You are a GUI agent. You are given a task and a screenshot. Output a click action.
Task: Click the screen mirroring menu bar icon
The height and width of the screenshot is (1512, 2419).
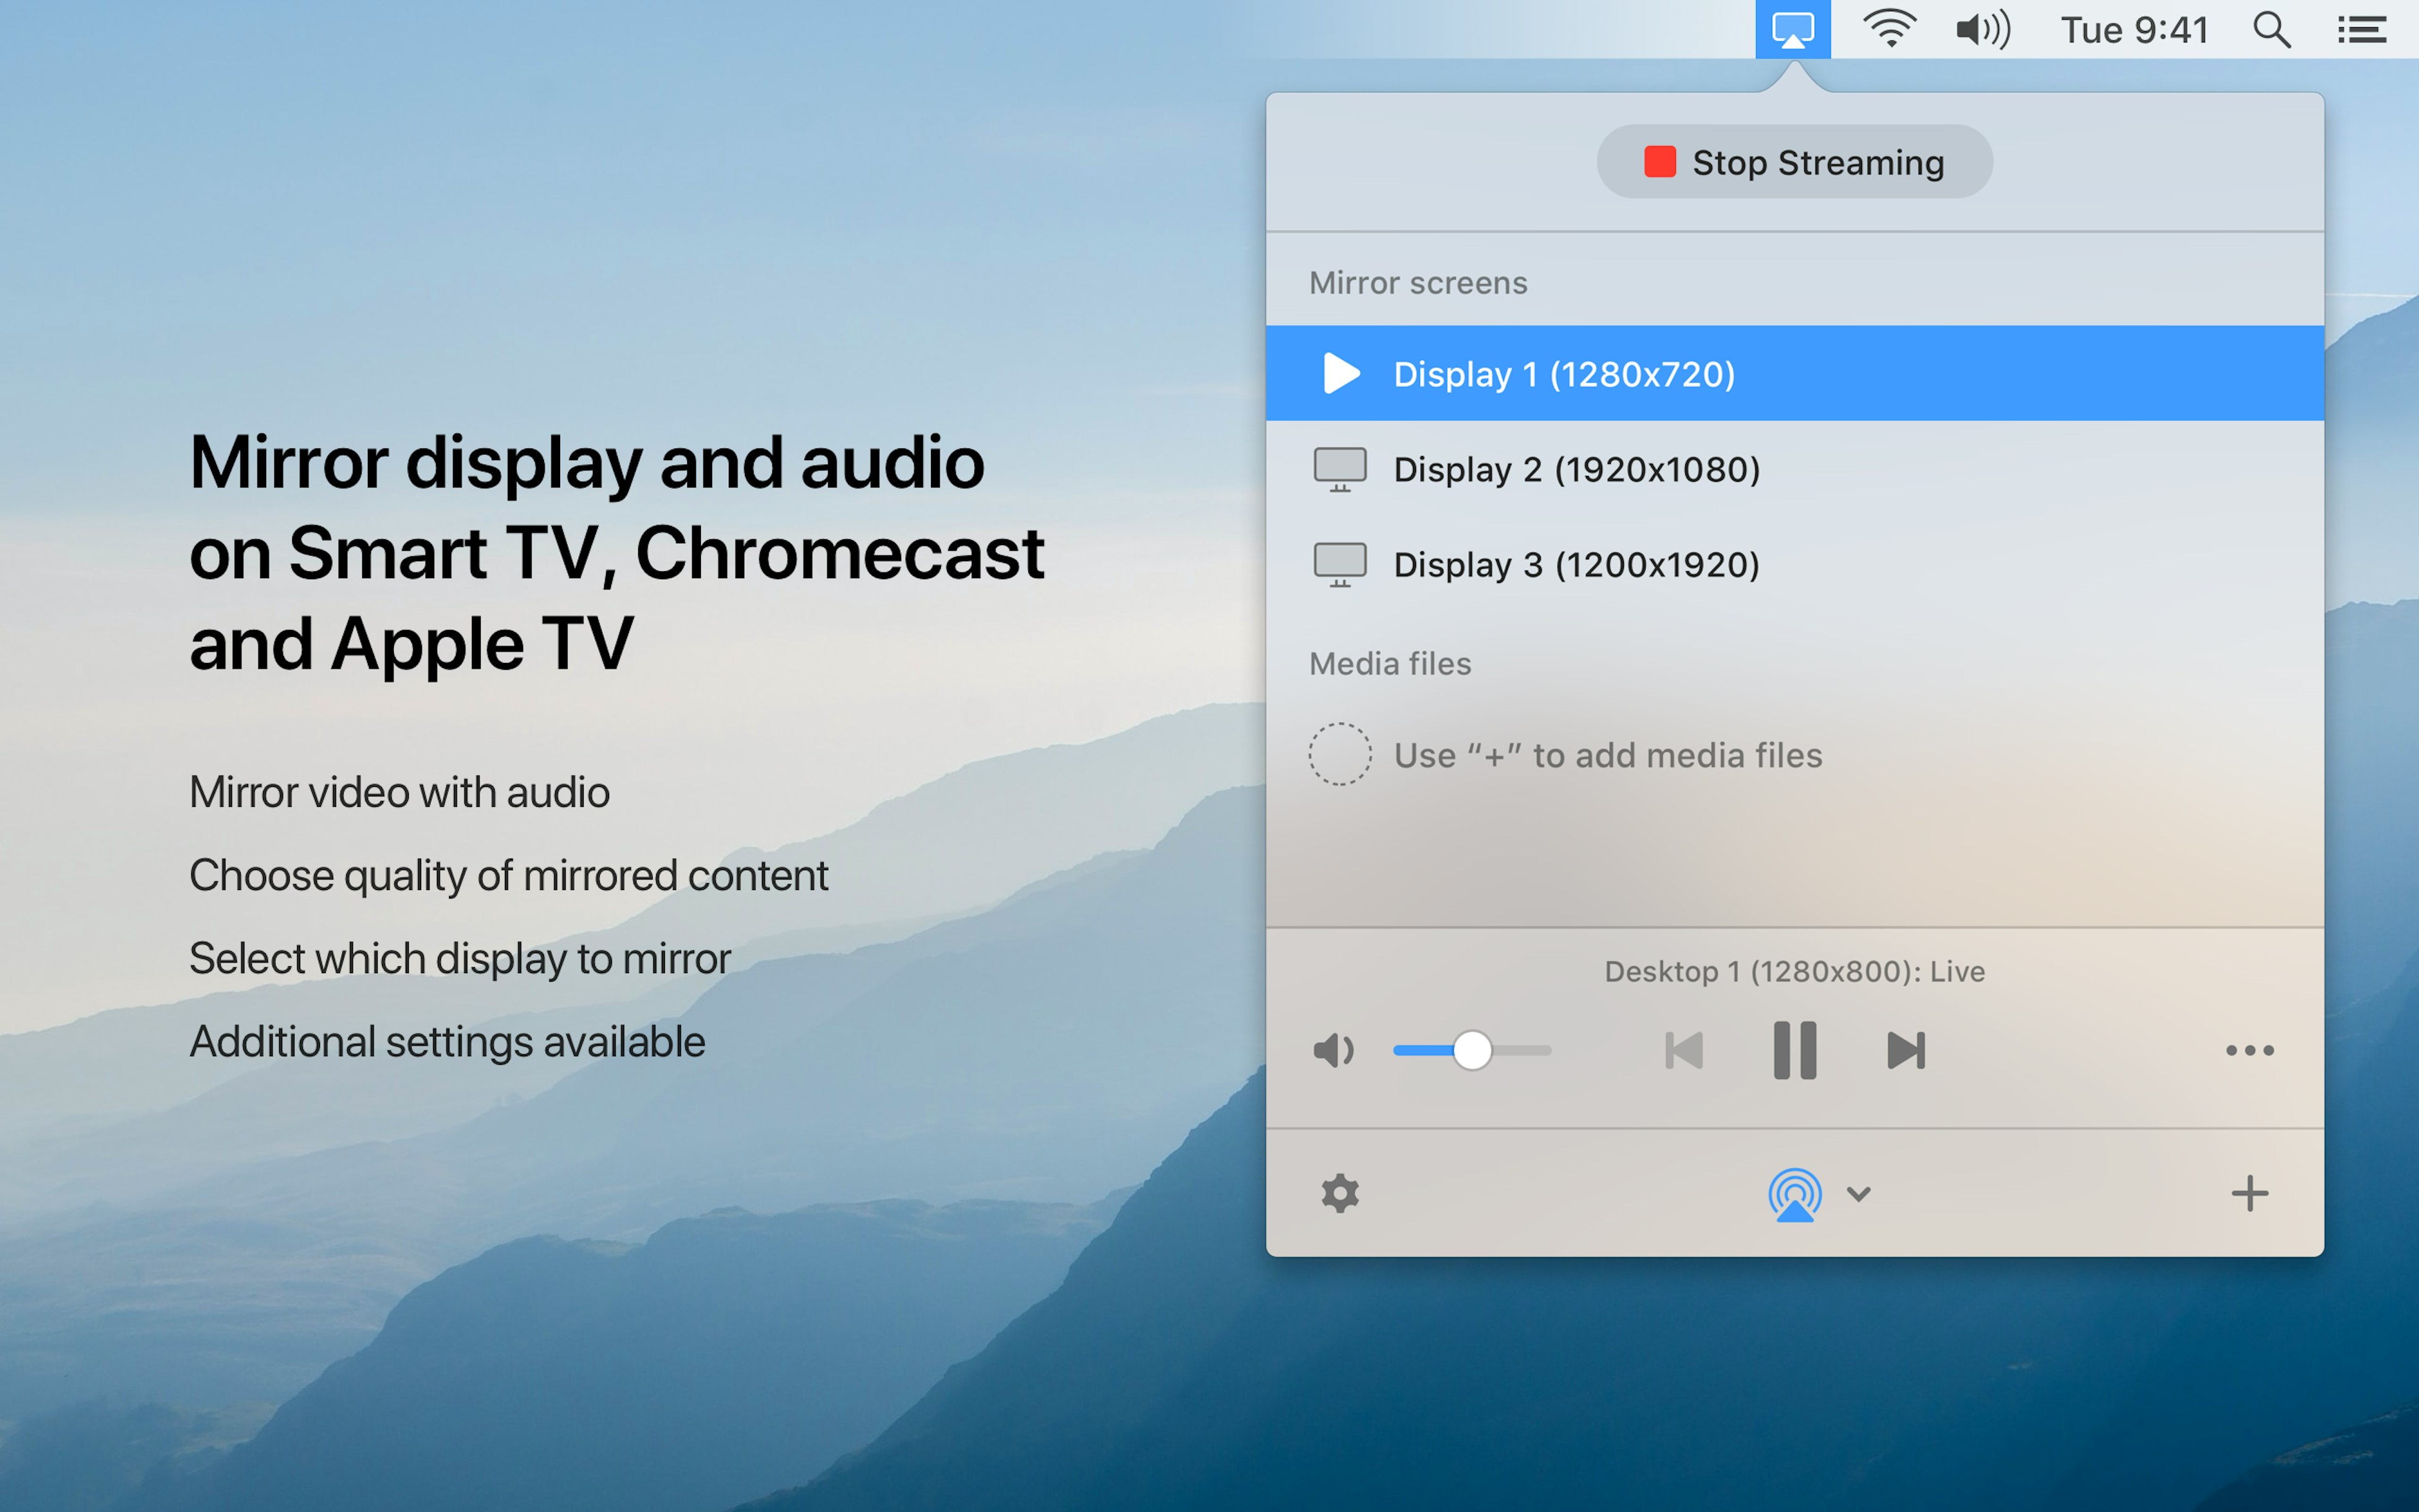click(1792, 29)
